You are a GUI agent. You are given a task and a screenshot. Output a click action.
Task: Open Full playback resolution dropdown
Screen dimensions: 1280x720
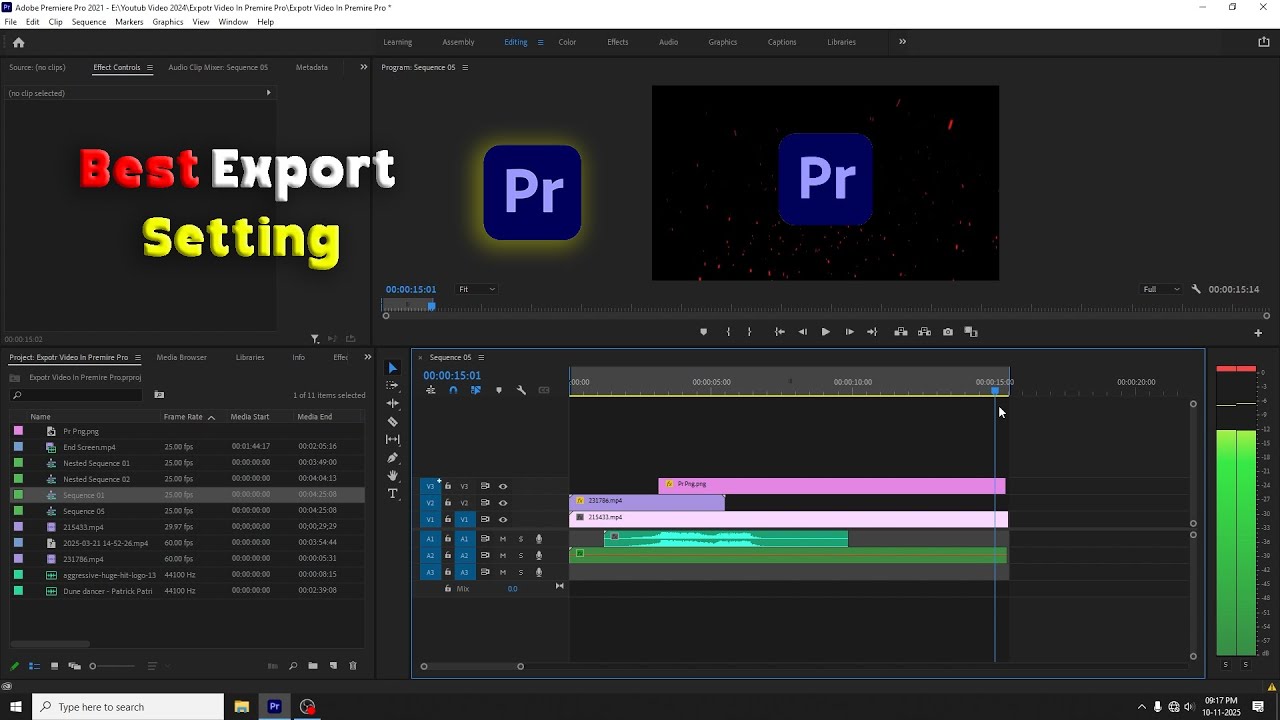[x=1161, y=289]
